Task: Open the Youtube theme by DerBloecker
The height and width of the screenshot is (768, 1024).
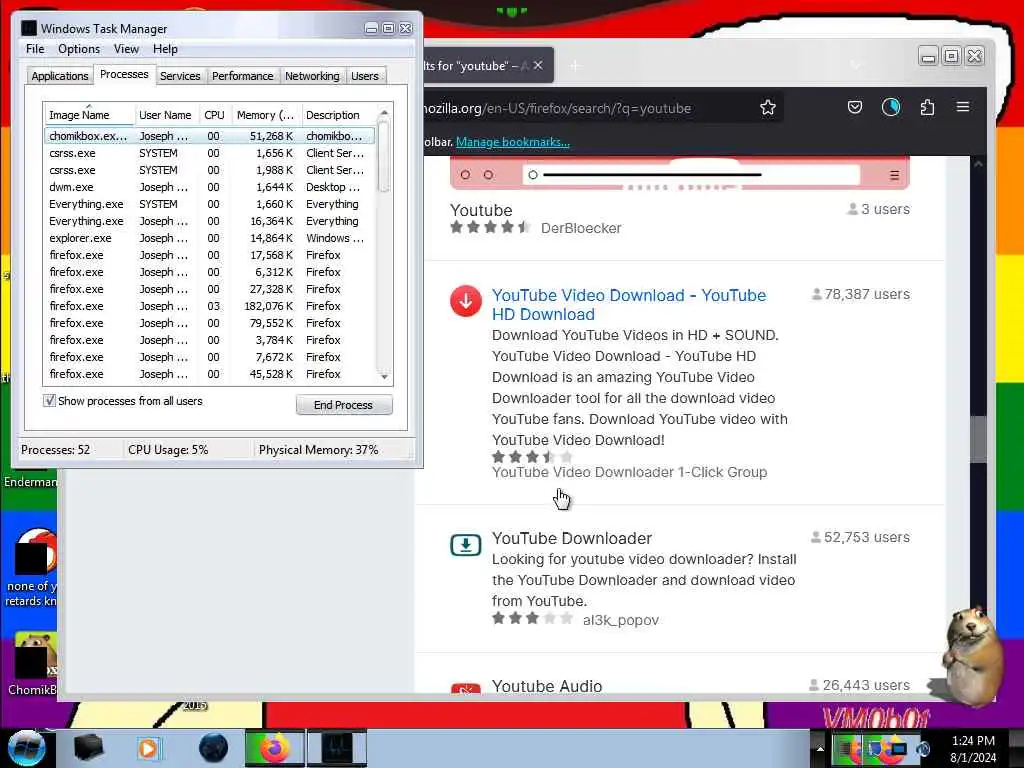Action: [x=481, y=210]
